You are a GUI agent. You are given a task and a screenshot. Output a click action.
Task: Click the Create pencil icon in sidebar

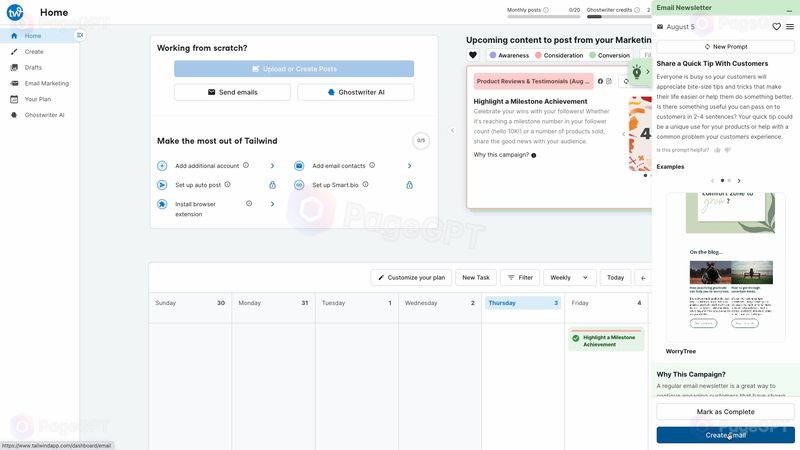pos(14,52)
